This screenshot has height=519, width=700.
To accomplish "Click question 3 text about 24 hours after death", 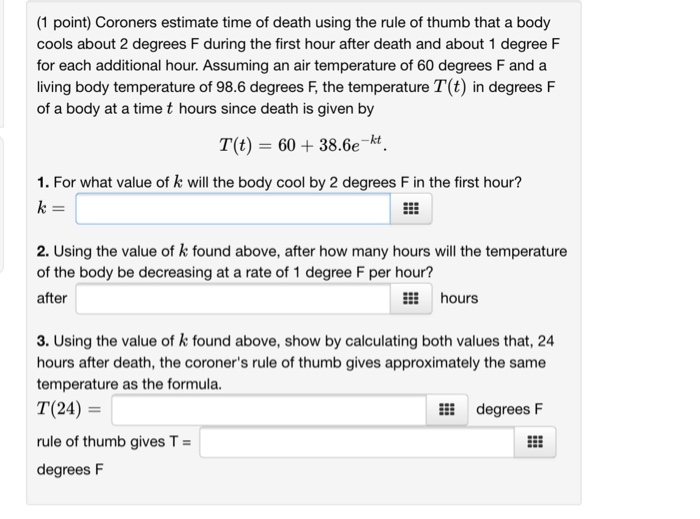I will [295, 361].
